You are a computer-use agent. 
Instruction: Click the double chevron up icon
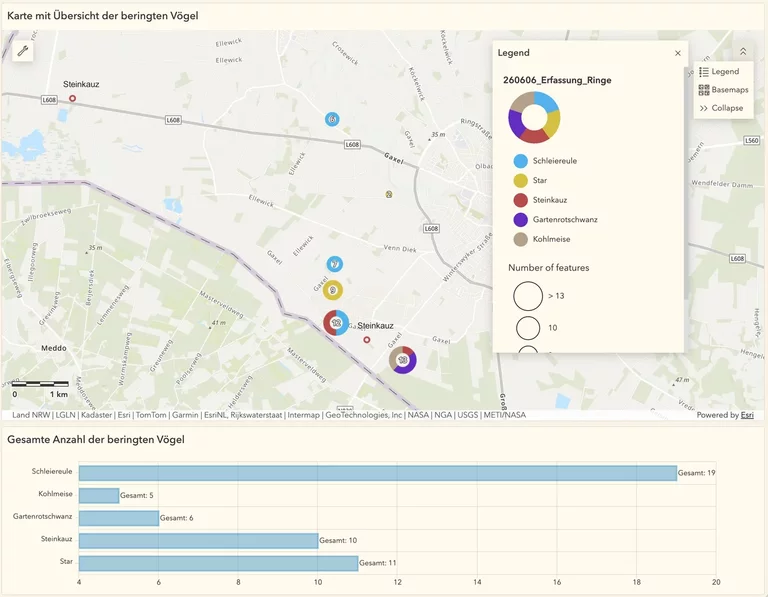[743, 51]
